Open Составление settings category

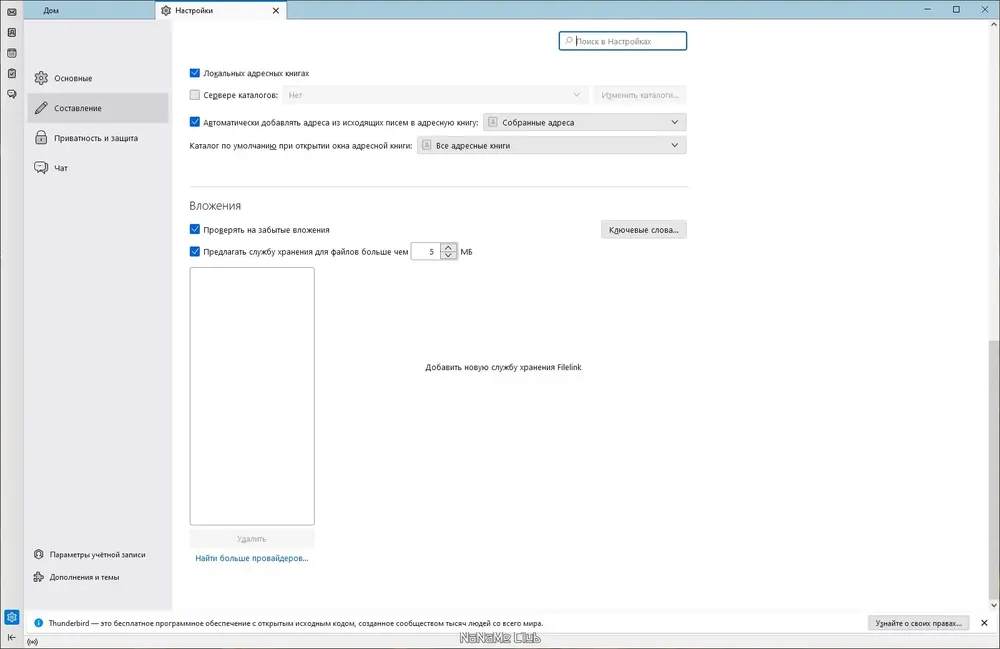(x=98, y=108)
